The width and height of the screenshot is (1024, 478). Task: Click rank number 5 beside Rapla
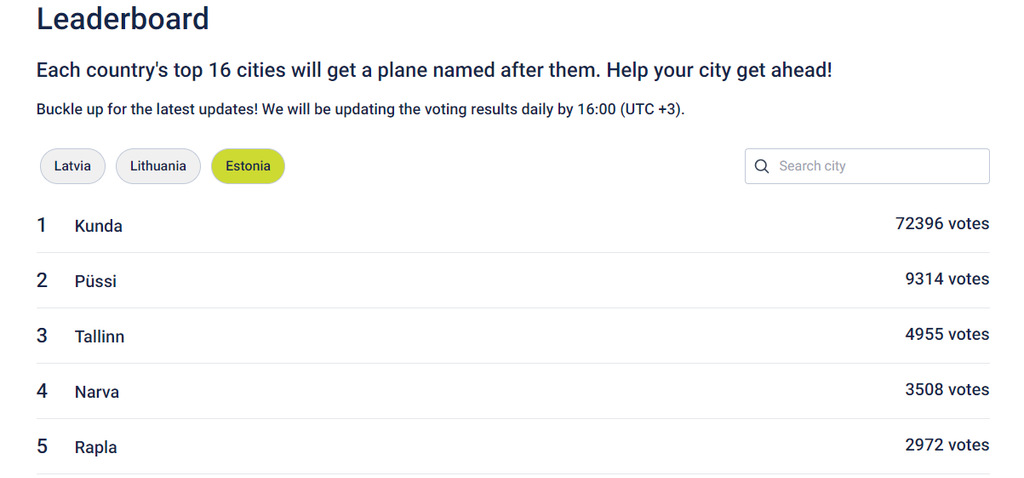click(x=42, y=446)
